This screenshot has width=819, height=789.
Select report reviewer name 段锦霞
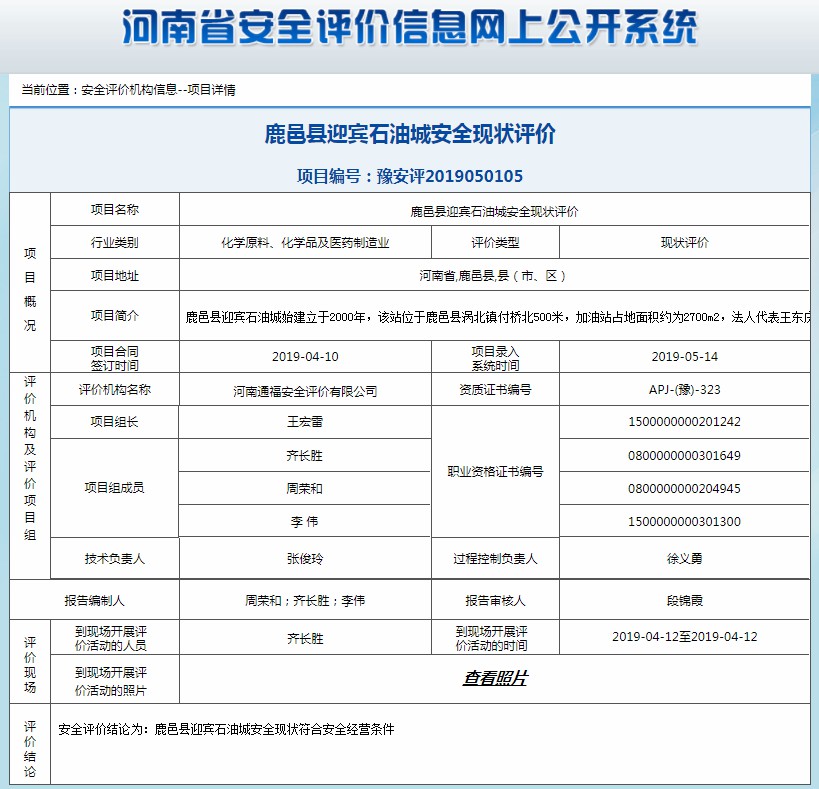click(x=684, y=600)
